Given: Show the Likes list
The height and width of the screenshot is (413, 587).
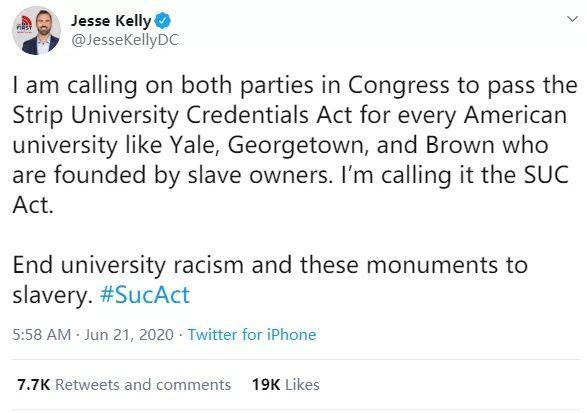Looking at the screenshot, I should (x=302, y=385).
